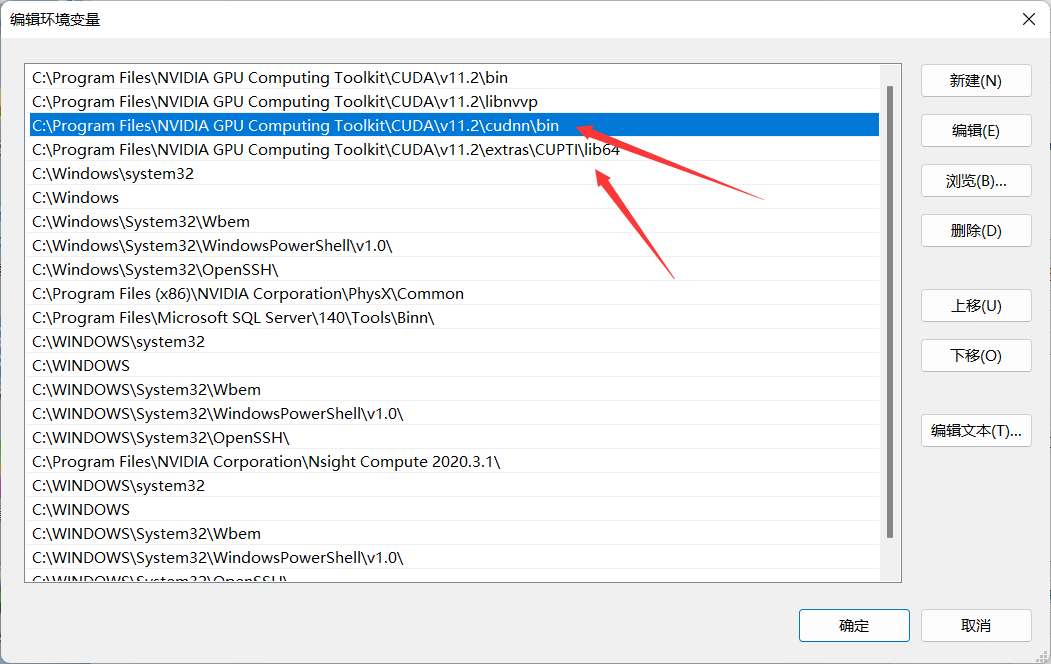This screenshot has width=1051, height=664.
Task: Move the entry up with 上移(U)
Action: pyautogui.click(x=976, y=306)
